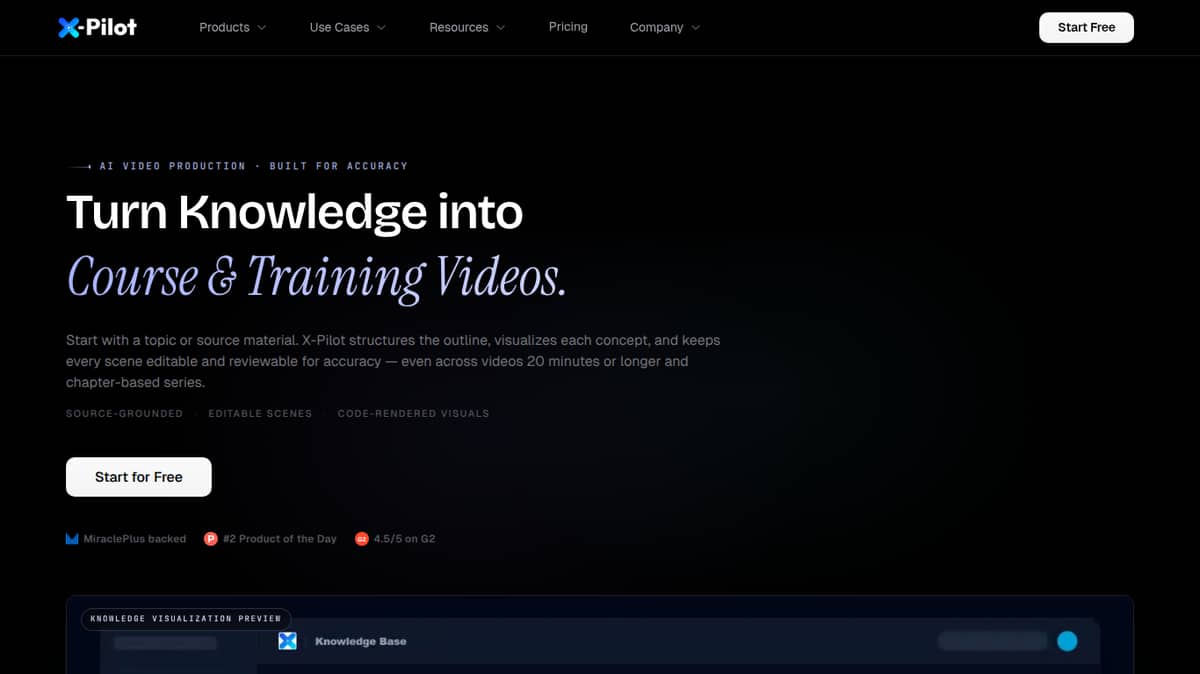
Task: Click the Start Free button in header
Action: (1086, 27)
